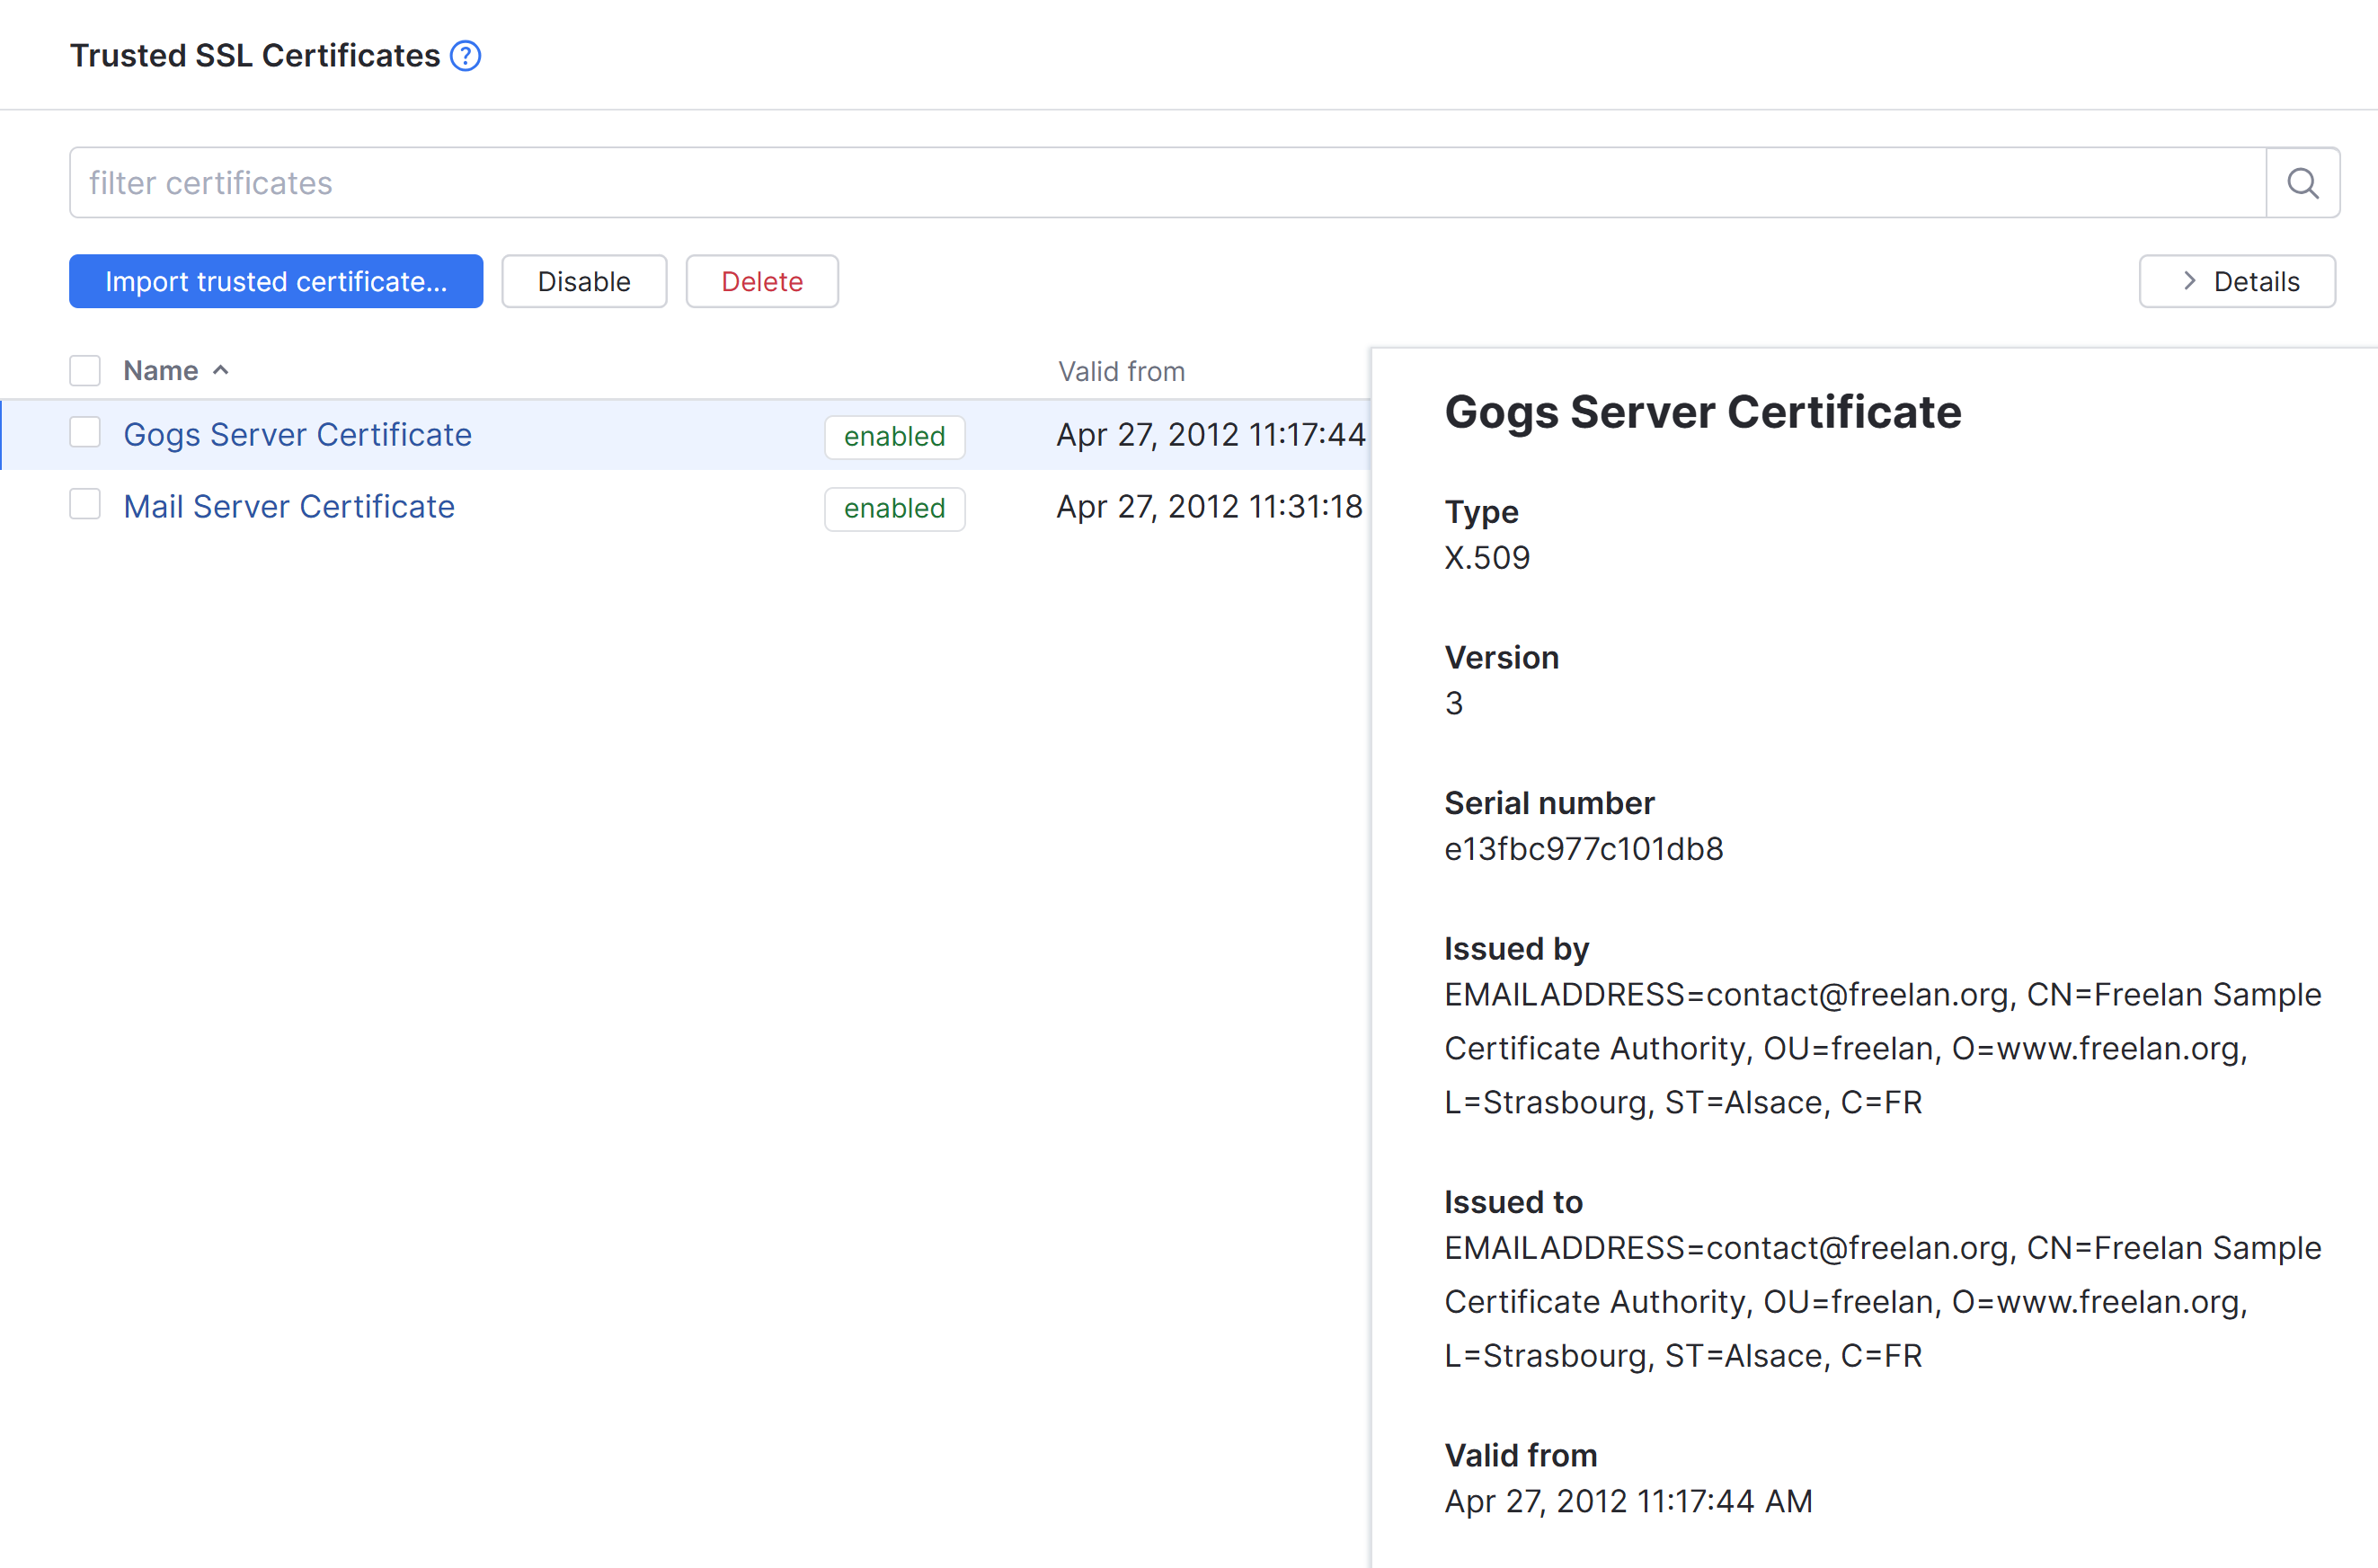Collapse the Gogs Server Certificate details panel
2378x1568 pixels.
(x=2237, y=281)
